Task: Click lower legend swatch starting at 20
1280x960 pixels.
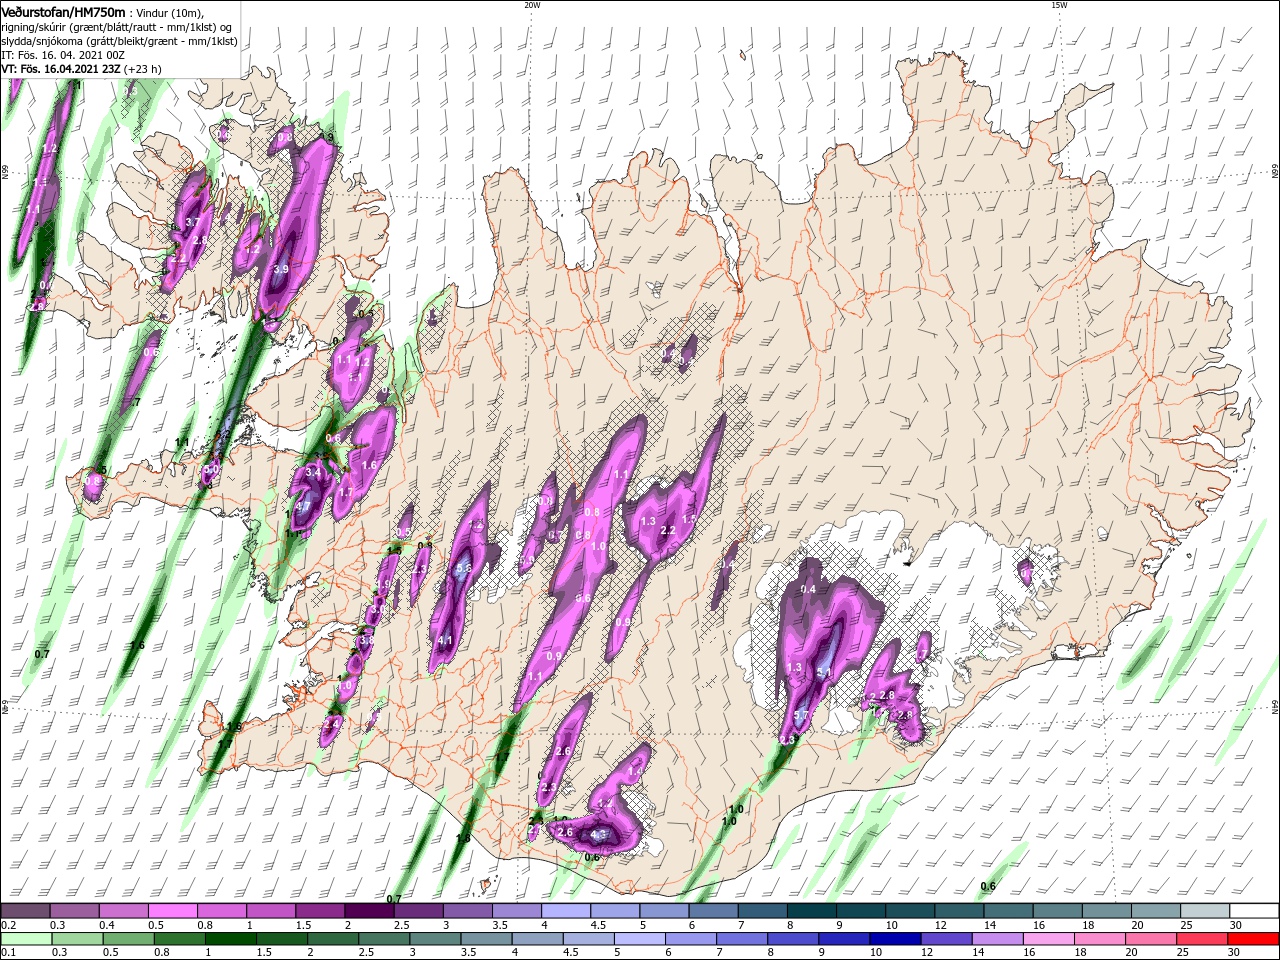Action: (x=1151, y=939)
